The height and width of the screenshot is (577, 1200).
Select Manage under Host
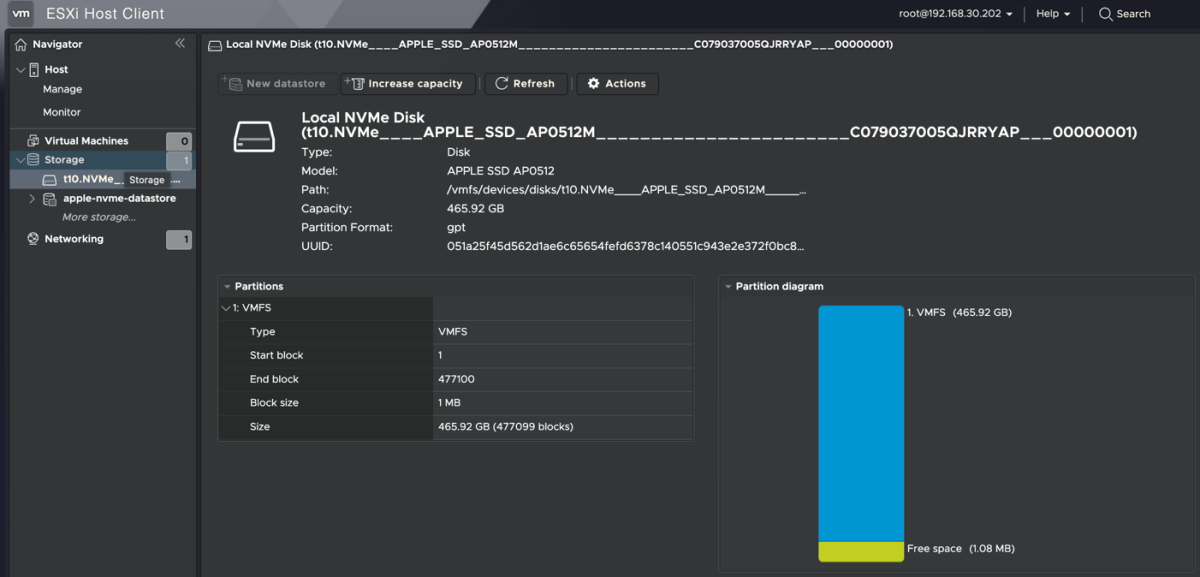point(62,90)
